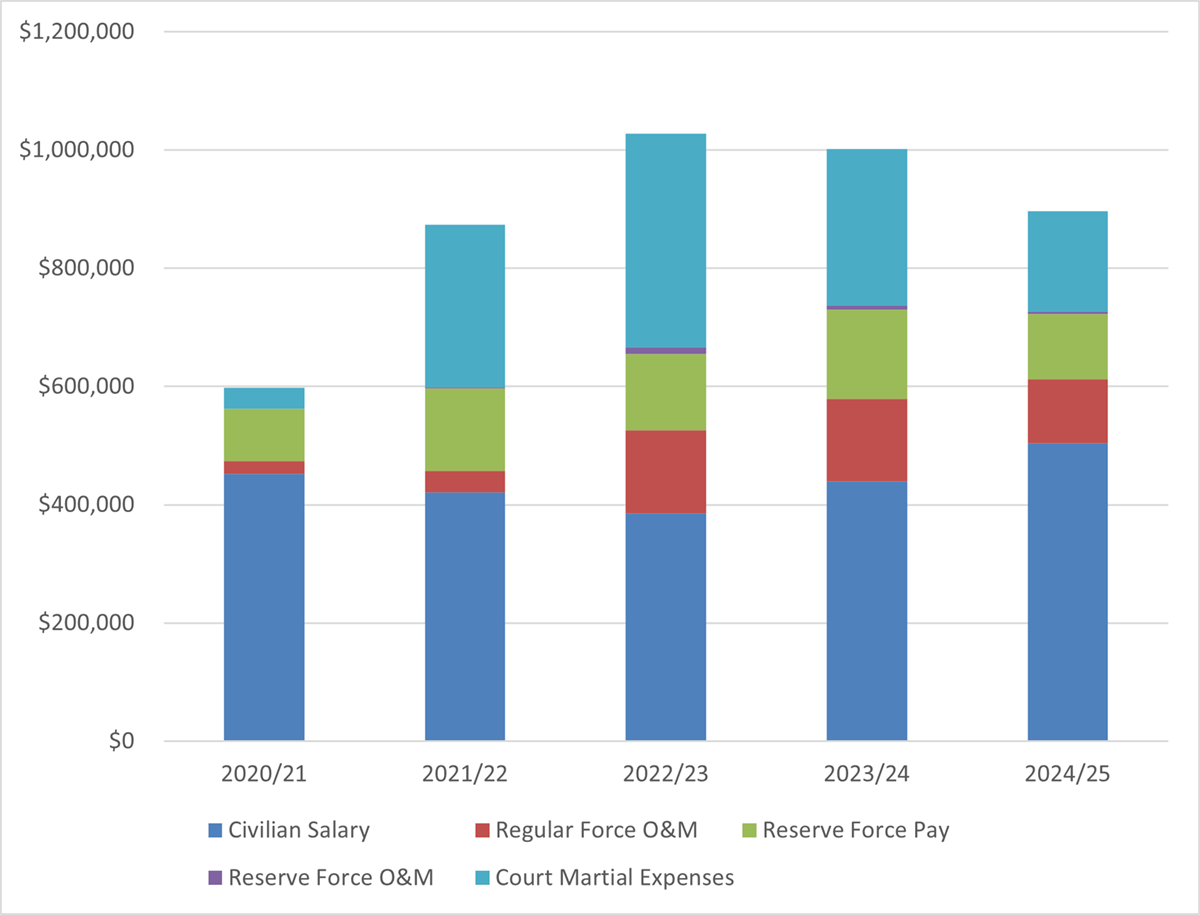Select the 2024/25 Regular Force O&M segment
The width and height of the screenshot is (1200, 915).
pyautogui.click(x=1068, y=411)
